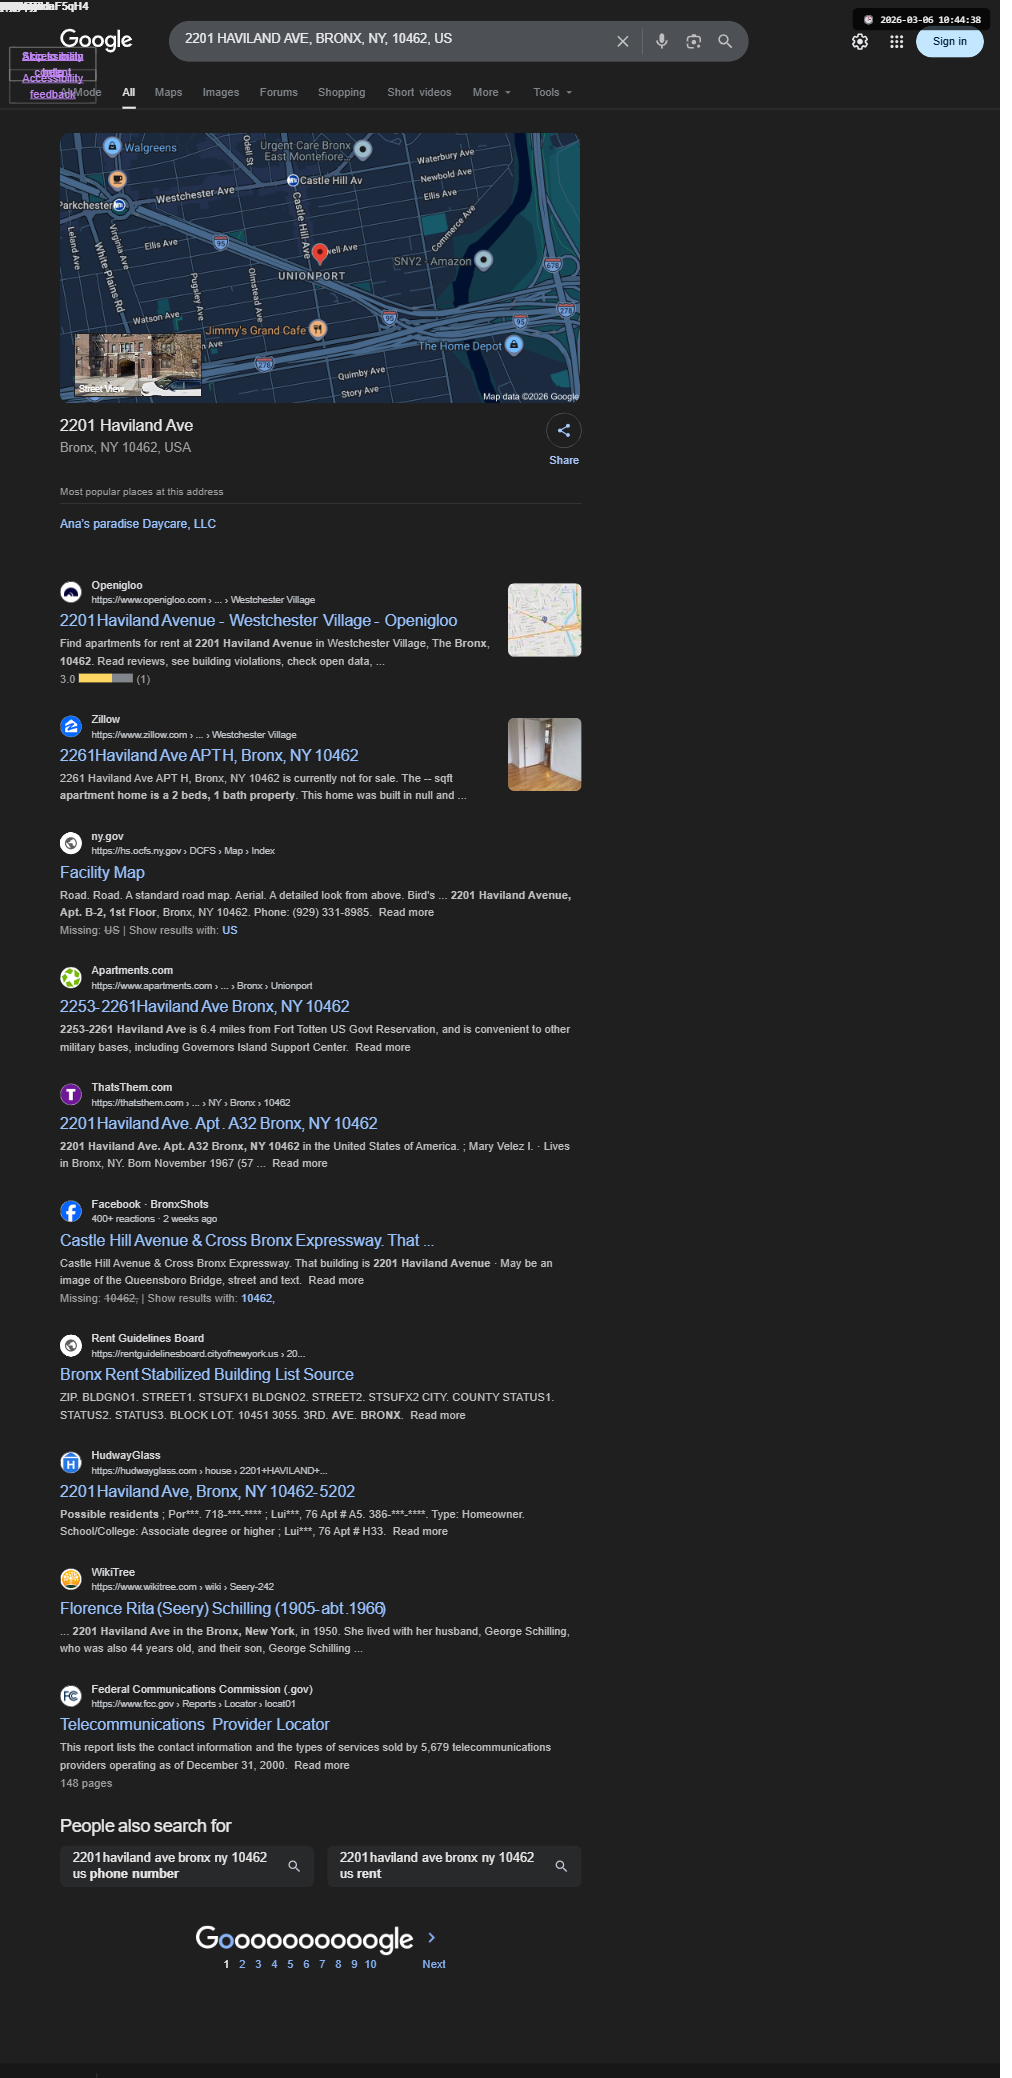Open the Street View thumbnail
The height and width of the screenshot is (2078, 1012).
(x=138, y=365)
